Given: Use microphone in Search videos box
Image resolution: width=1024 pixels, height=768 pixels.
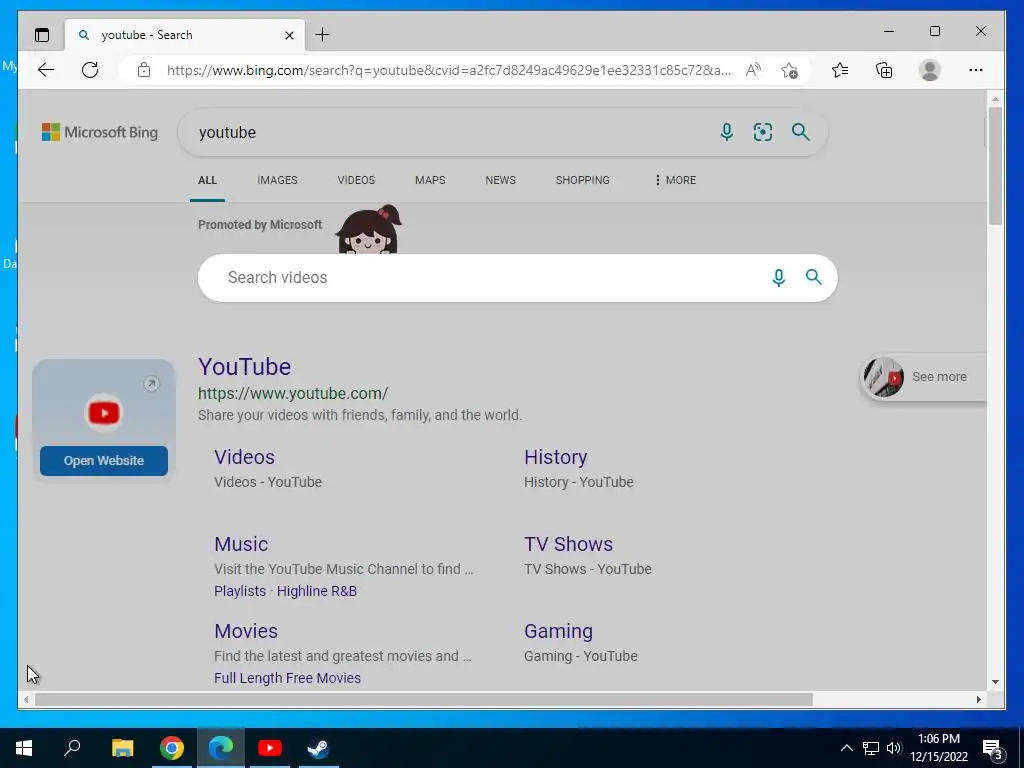Looking at the screenshot, I should pos(778,278).
